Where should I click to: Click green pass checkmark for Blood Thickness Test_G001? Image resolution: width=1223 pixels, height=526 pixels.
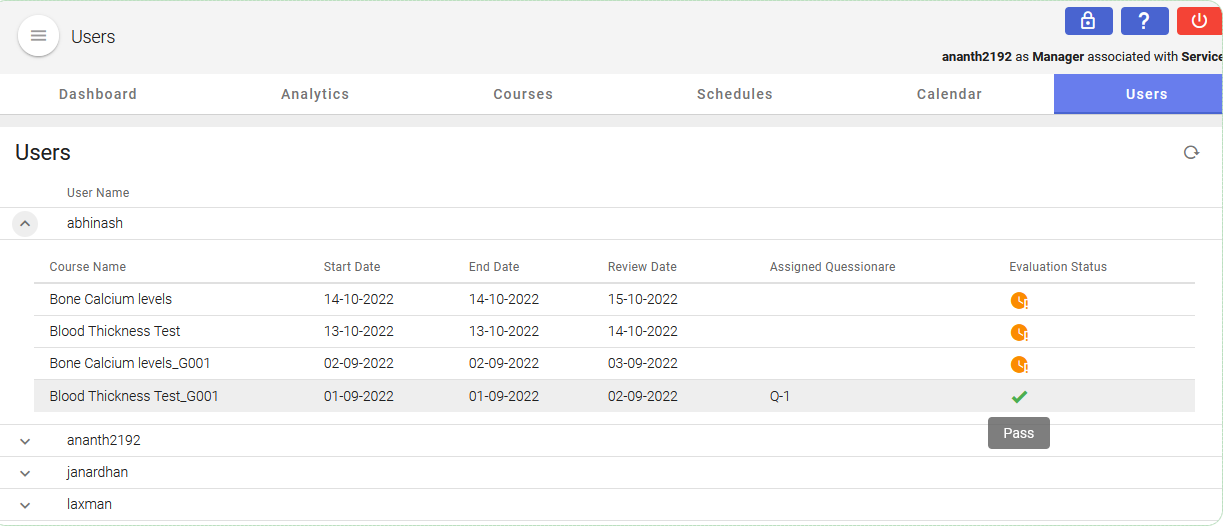click(1019, 397)
